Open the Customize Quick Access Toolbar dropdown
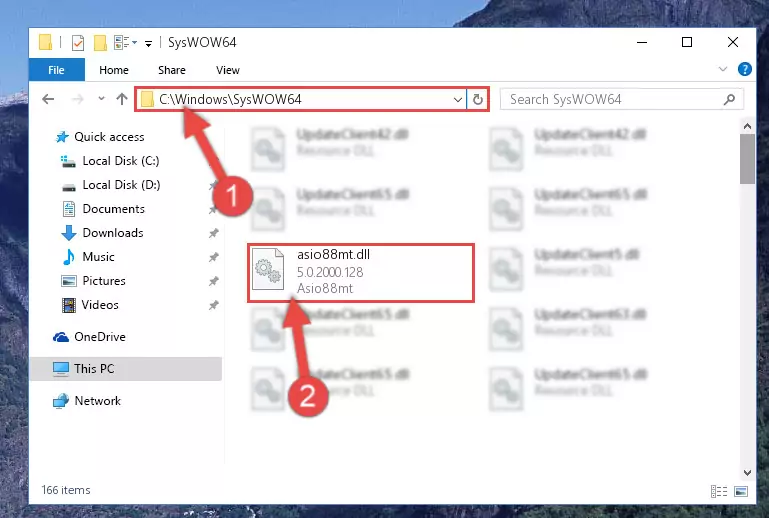 (148, 44)
